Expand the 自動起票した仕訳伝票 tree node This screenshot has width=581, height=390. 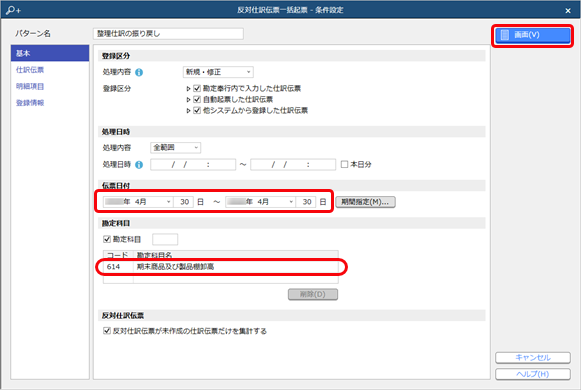coord(188,100)
